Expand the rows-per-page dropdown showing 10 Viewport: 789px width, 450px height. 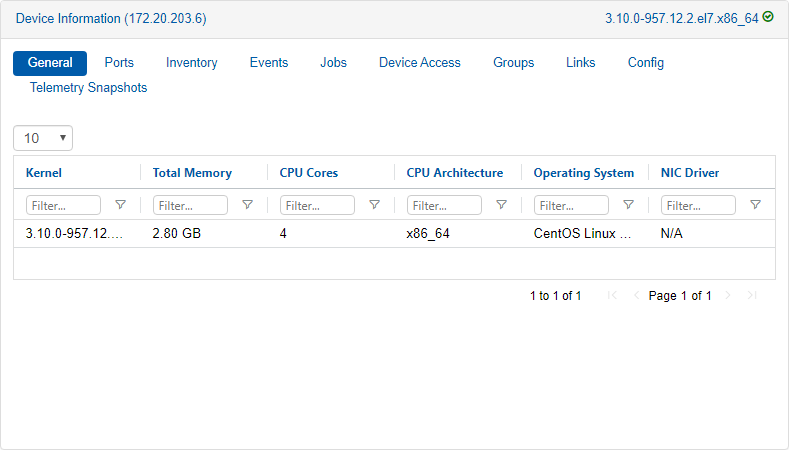click(43, 138)
